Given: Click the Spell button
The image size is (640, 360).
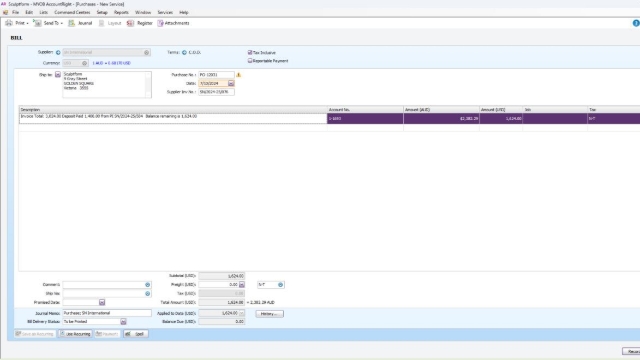Looking at the screenshot, I should [x=136, y=334].
